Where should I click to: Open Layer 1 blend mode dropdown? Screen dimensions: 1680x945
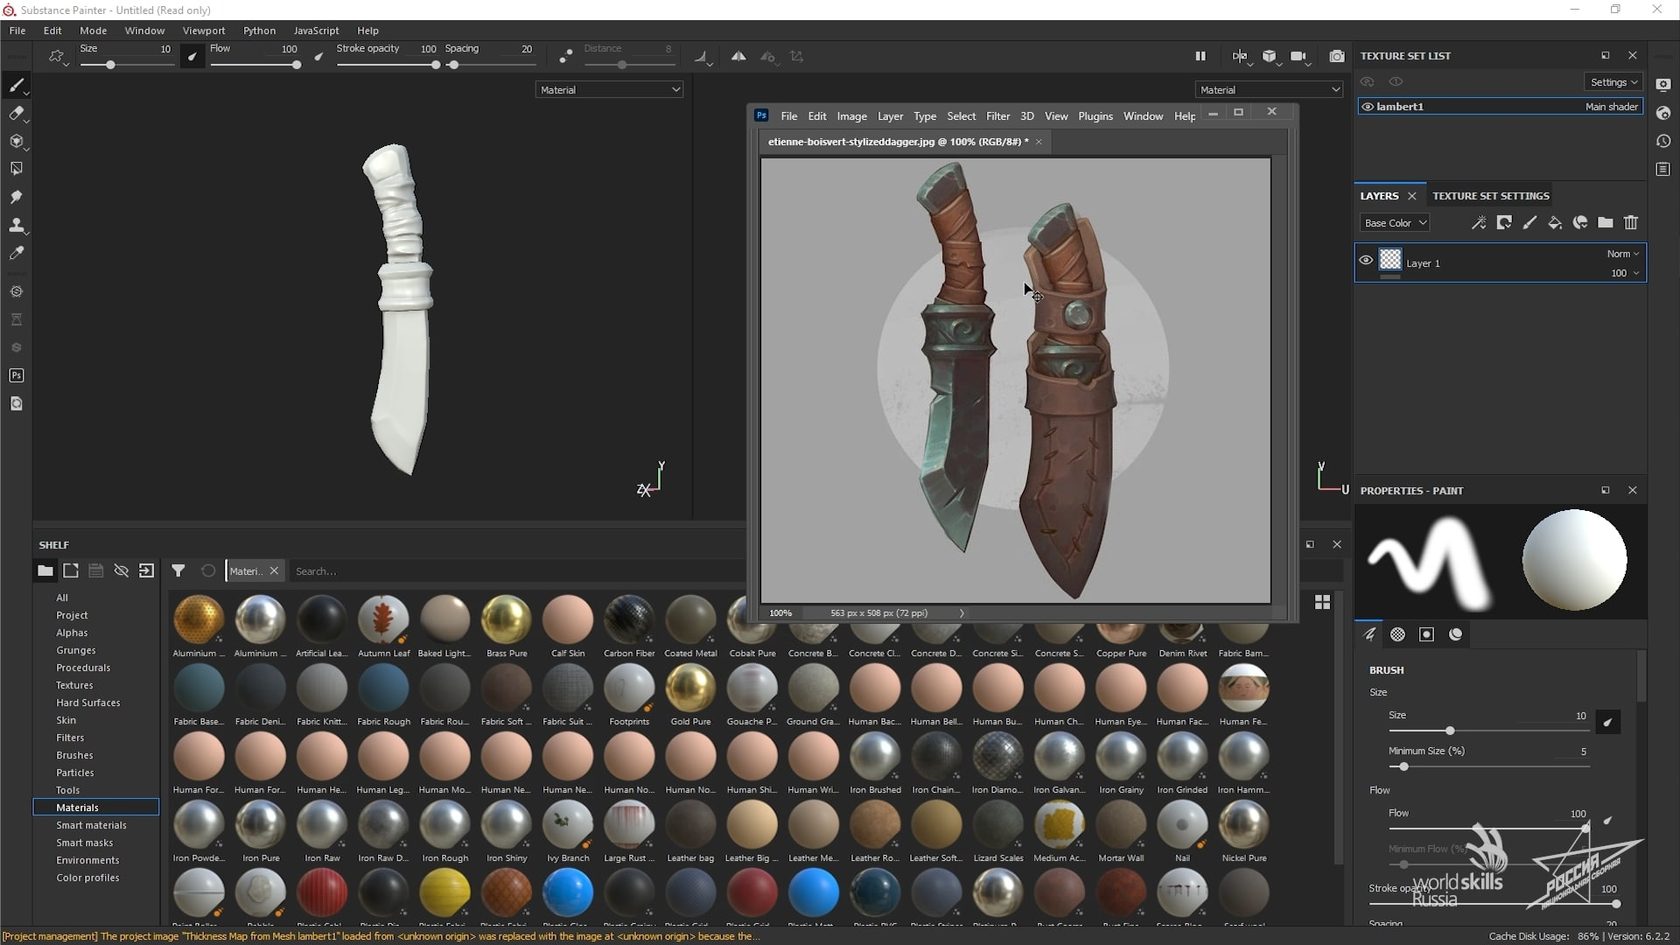(1622, 254)
